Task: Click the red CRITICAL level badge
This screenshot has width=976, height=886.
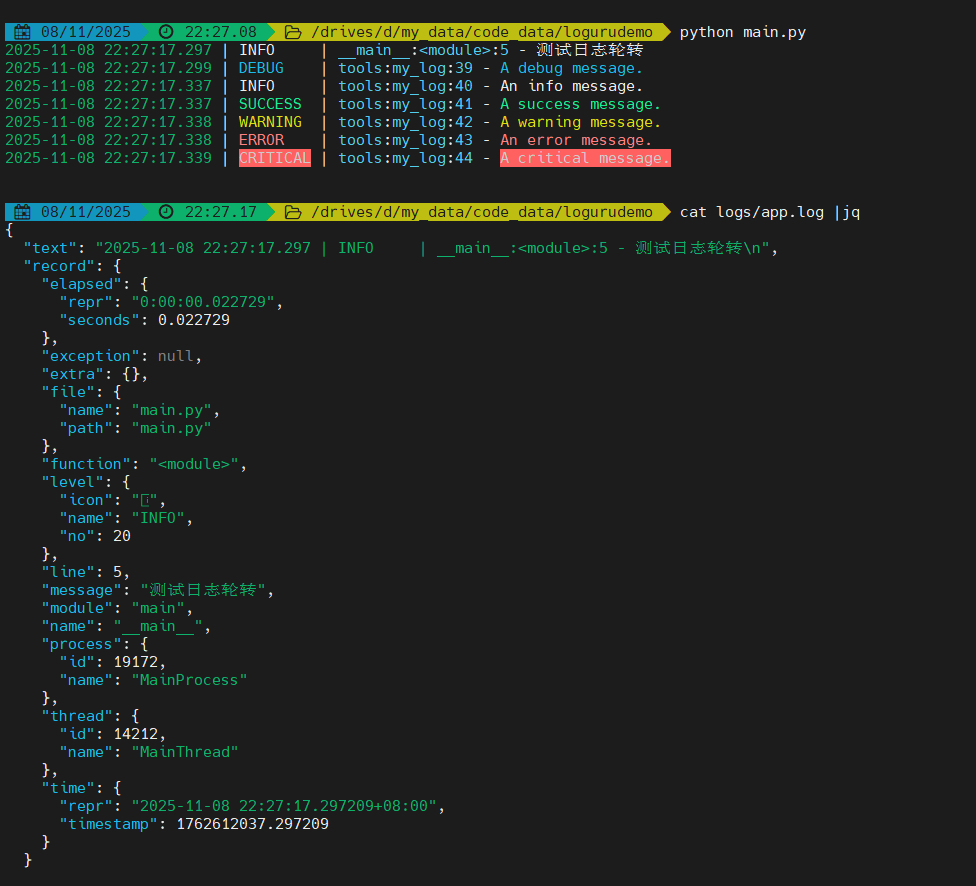Action: click(x=274, y=157)
